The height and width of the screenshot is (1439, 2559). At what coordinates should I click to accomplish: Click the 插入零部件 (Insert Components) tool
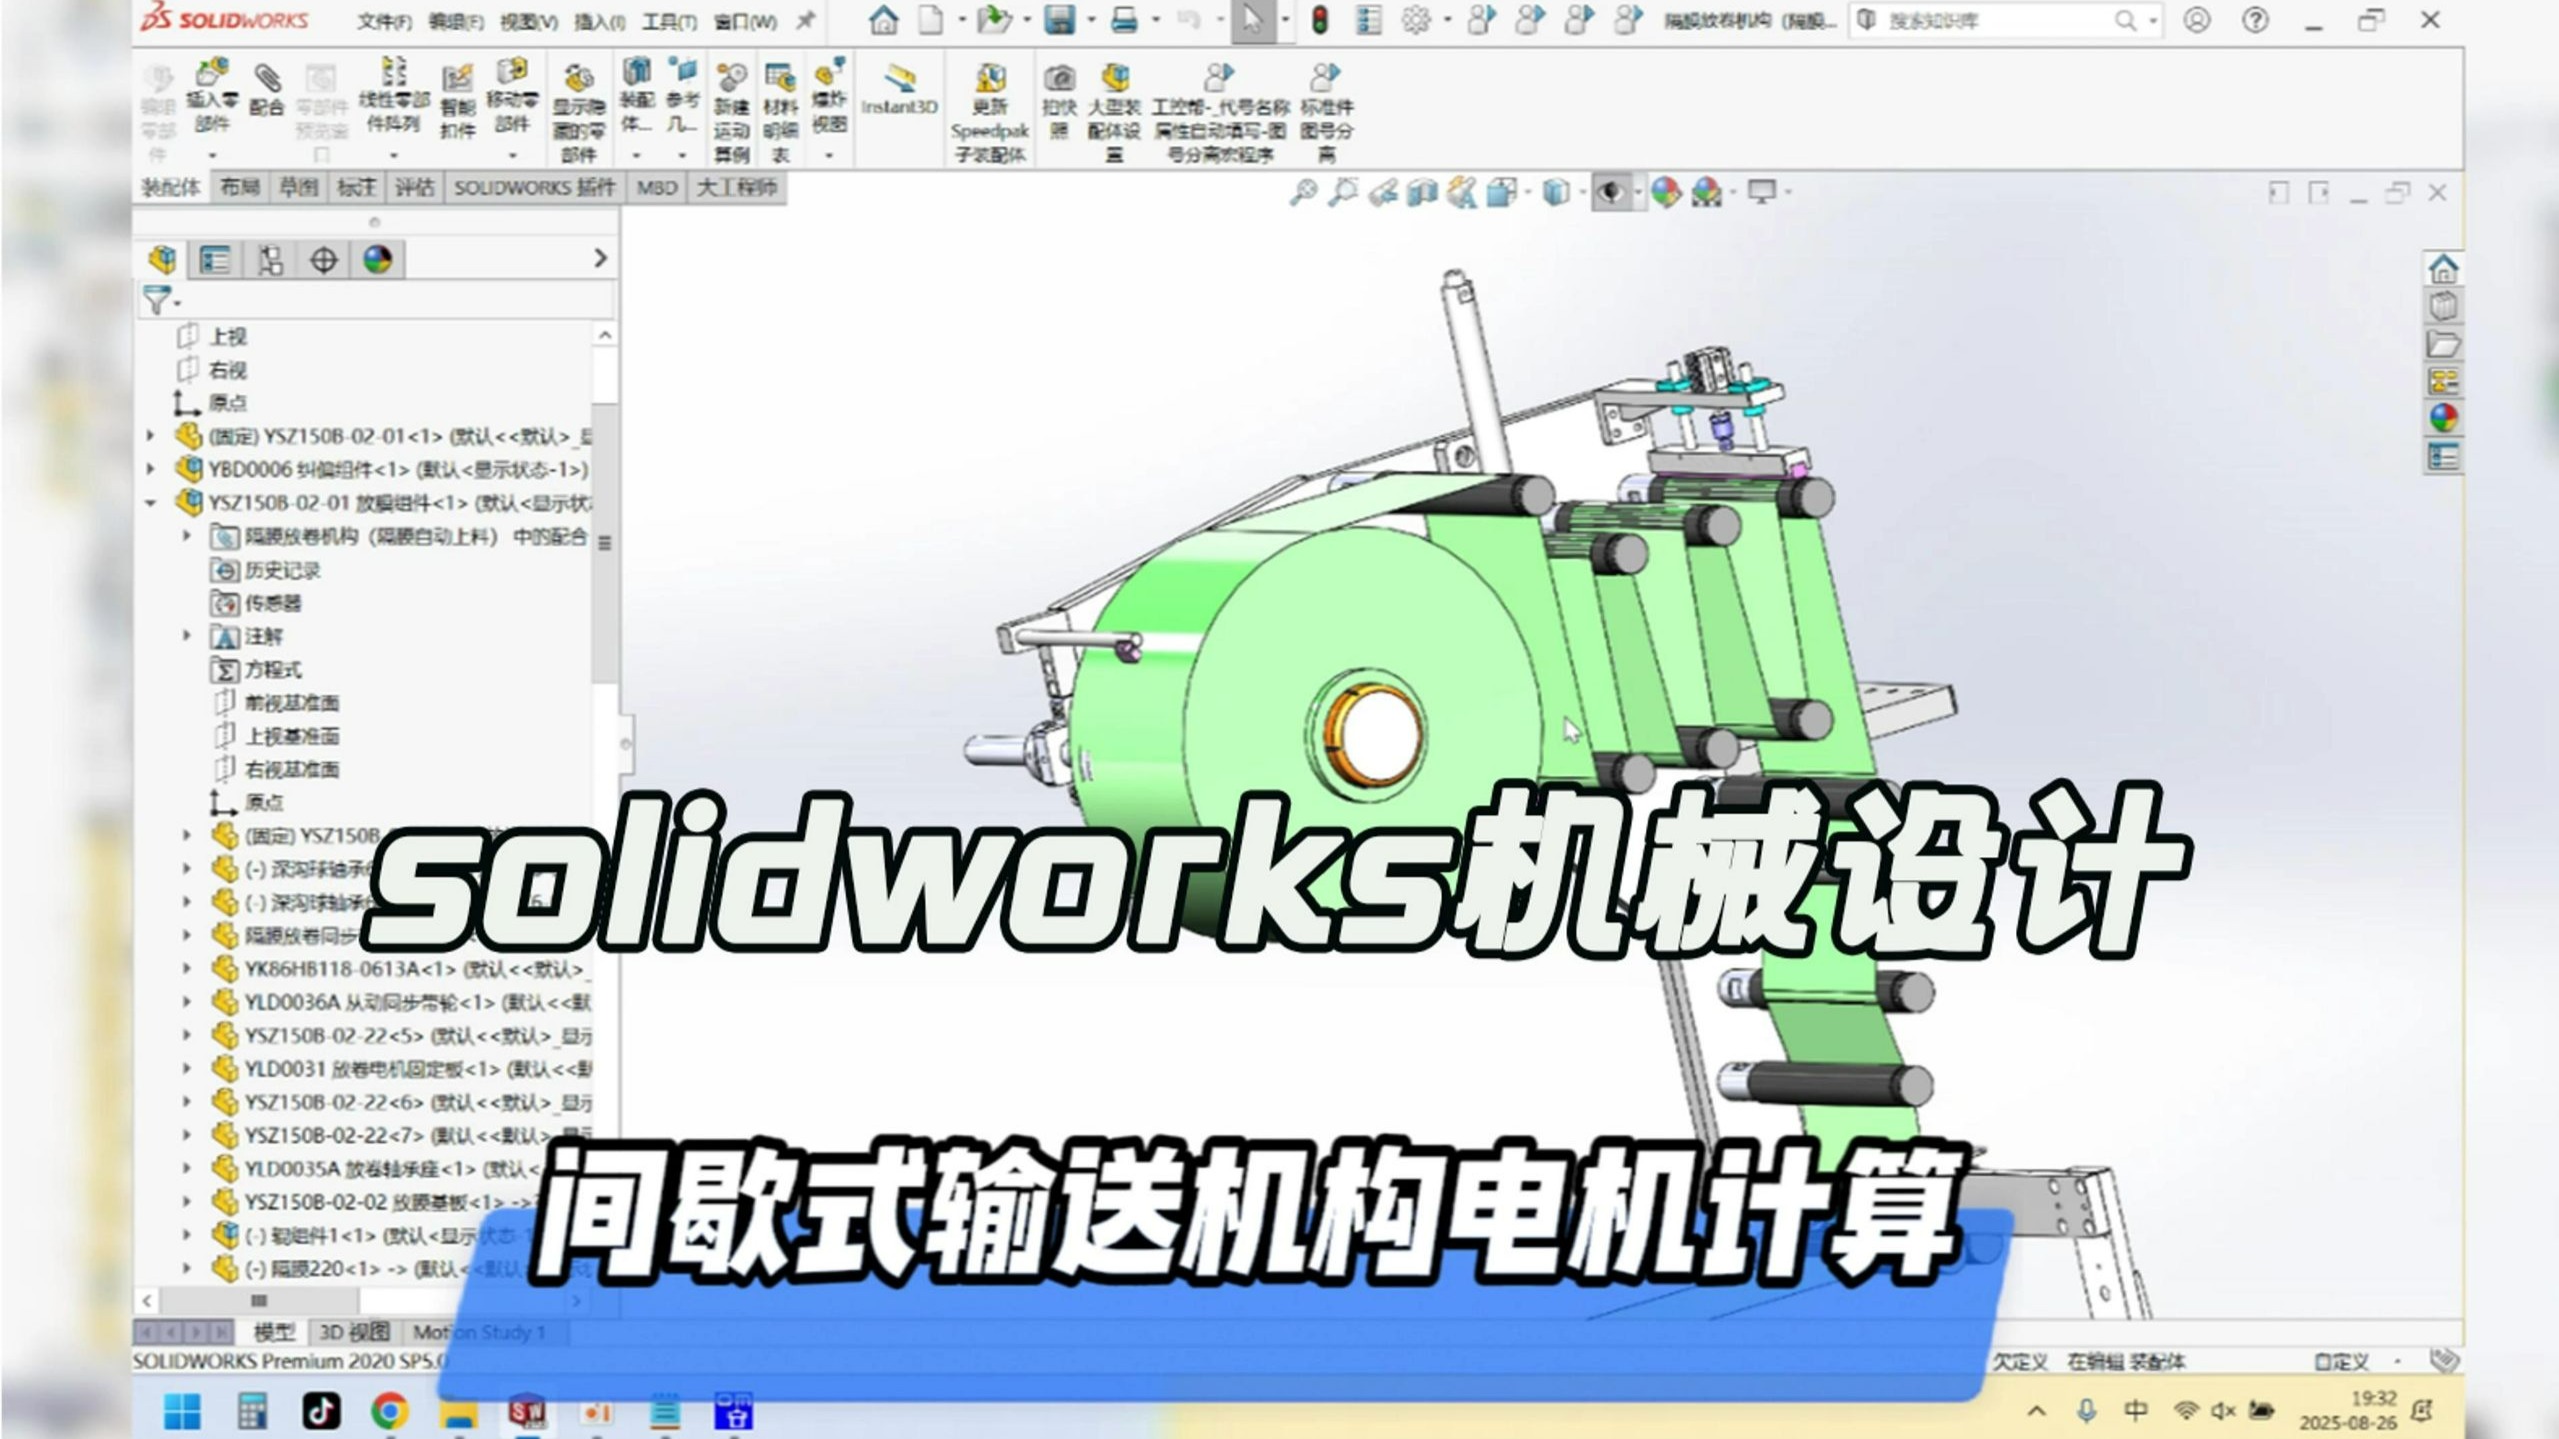coord(212,98)
